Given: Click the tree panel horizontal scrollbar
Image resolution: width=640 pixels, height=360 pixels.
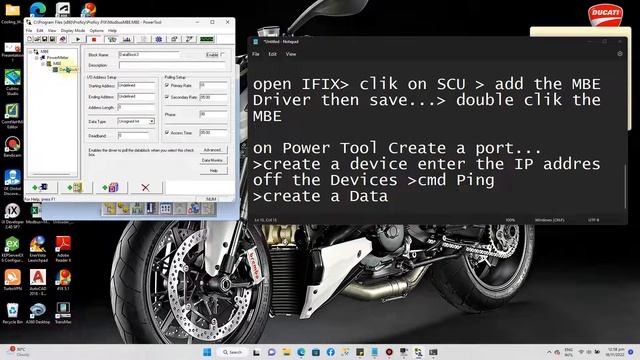Looking at the screenshot, I should [x=52, y=174].
